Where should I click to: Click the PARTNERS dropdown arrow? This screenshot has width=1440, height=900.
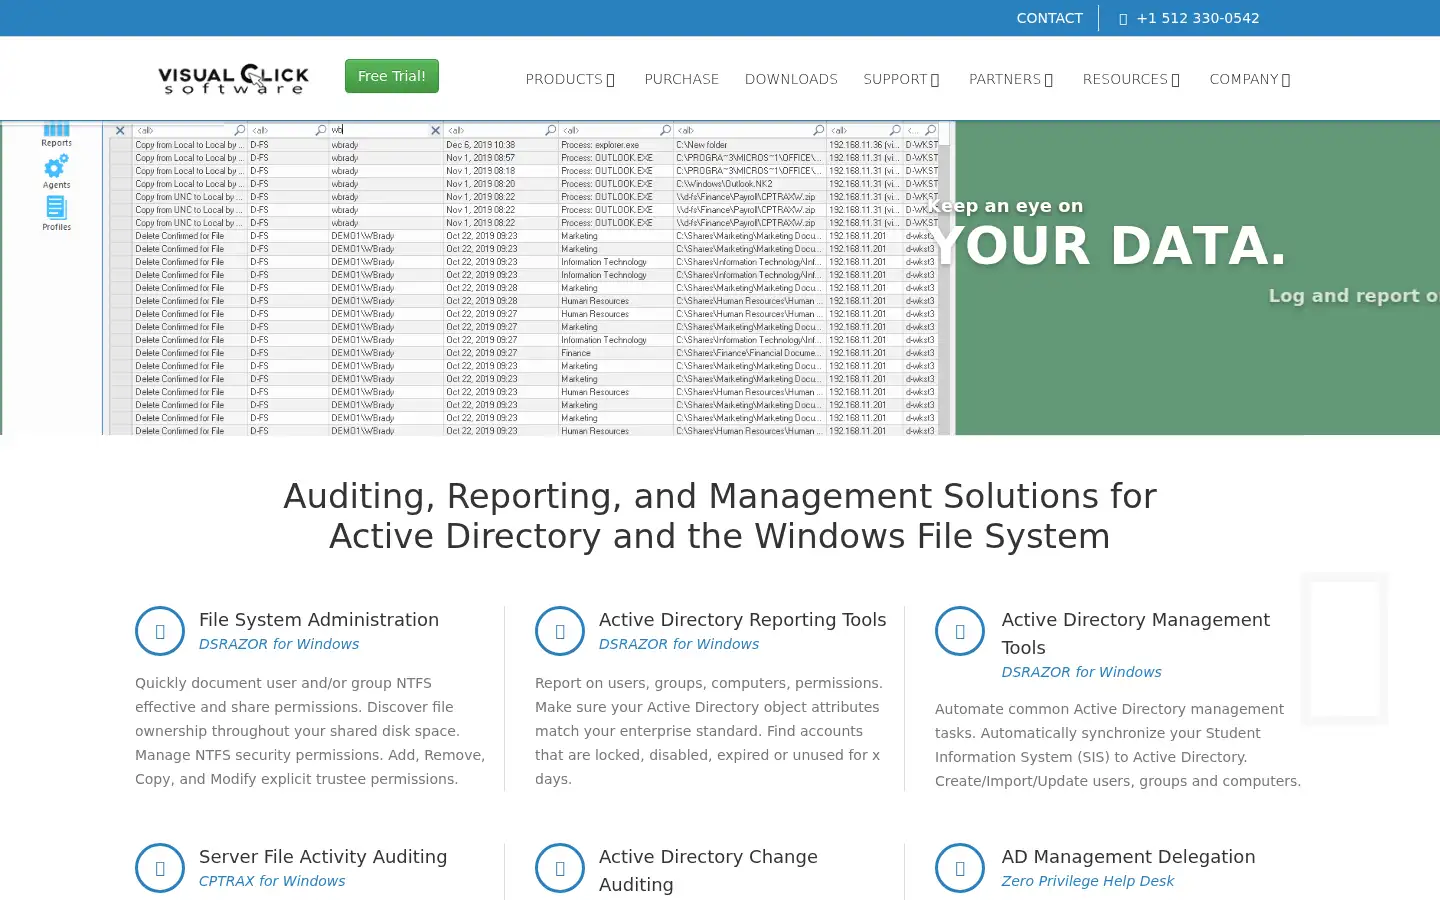pos(1049,80)
